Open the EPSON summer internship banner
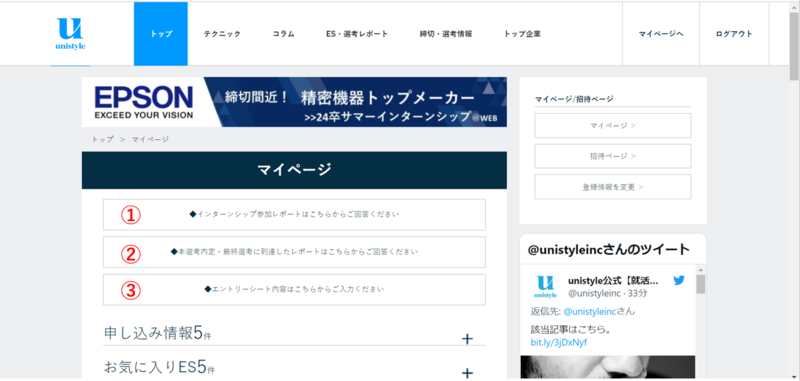This screenshot has height=381, width=800. 294,102
